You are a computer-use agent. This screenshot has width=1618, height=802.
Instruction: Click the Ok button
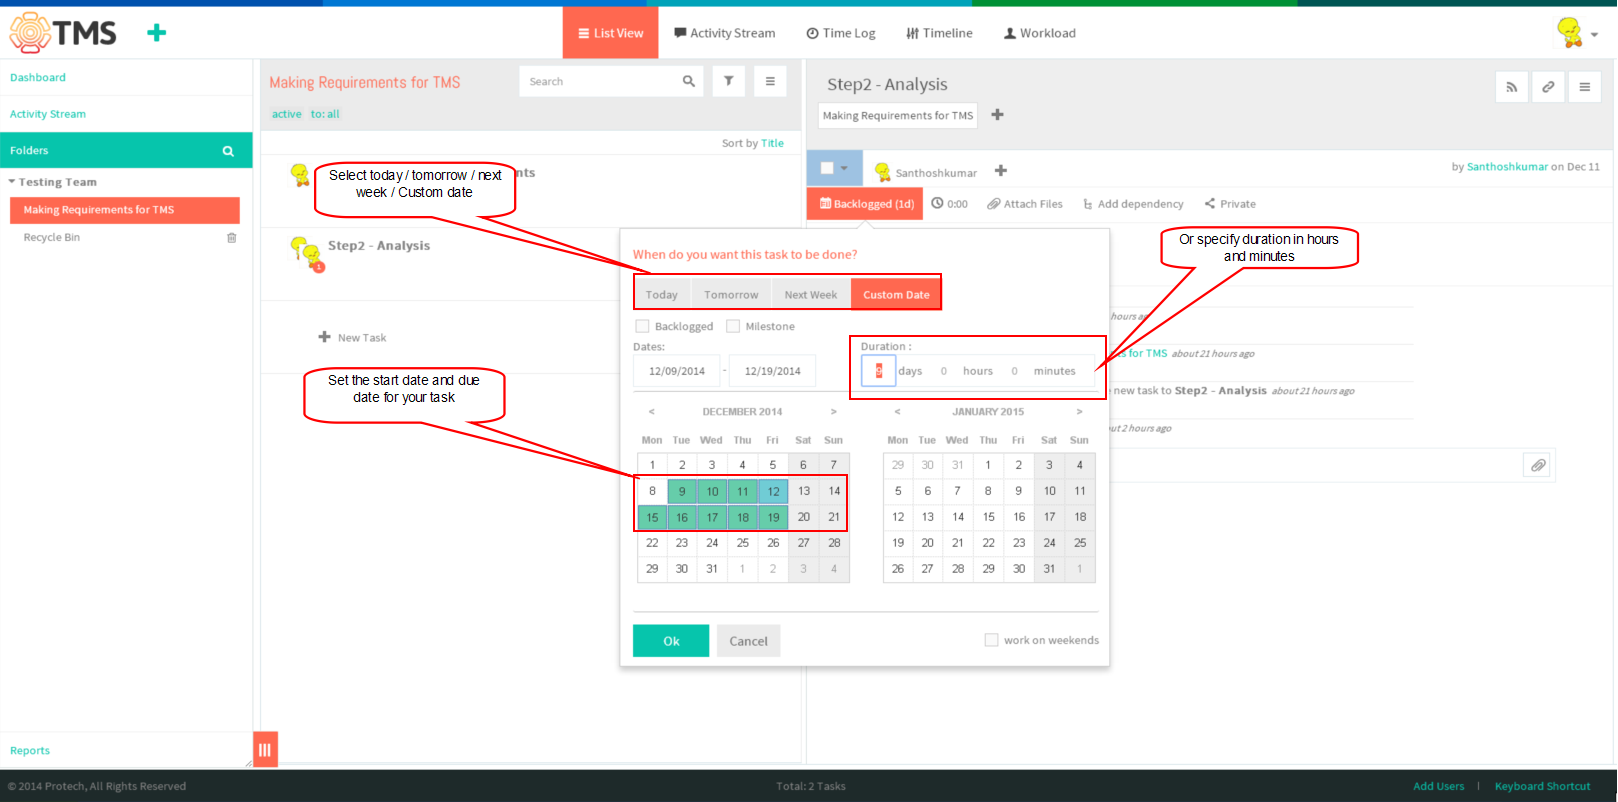point(671,641)
